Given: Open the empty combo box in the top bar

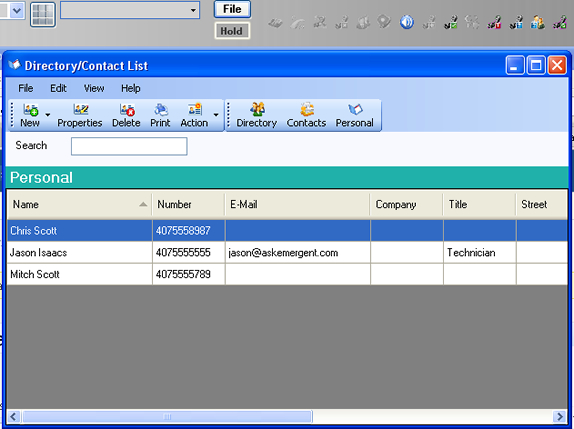Looking at the screenshot, I should tap(130, 10).
